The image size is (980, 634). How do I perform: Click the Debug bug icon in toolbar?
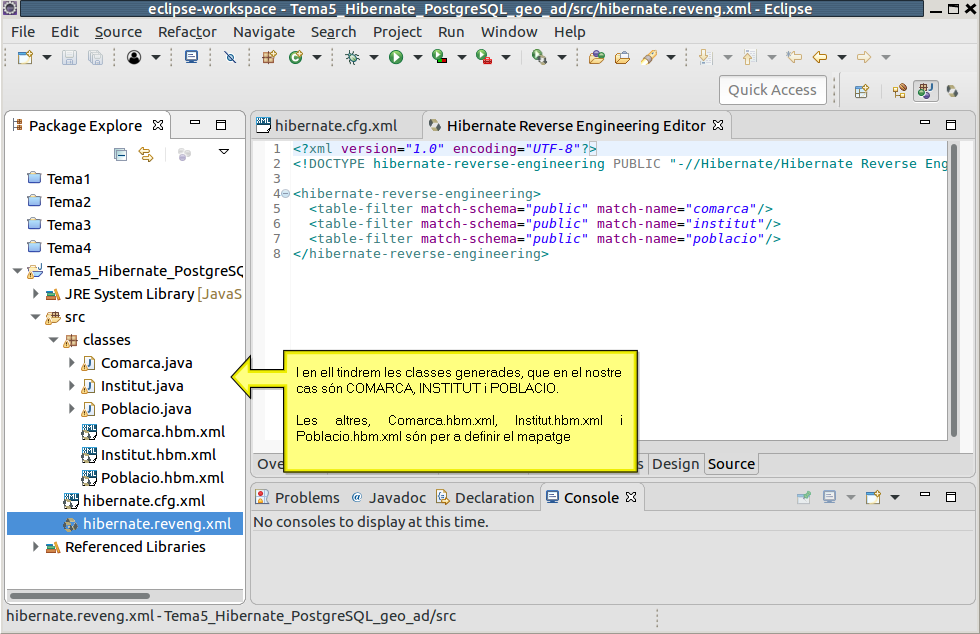click(352, 58)
